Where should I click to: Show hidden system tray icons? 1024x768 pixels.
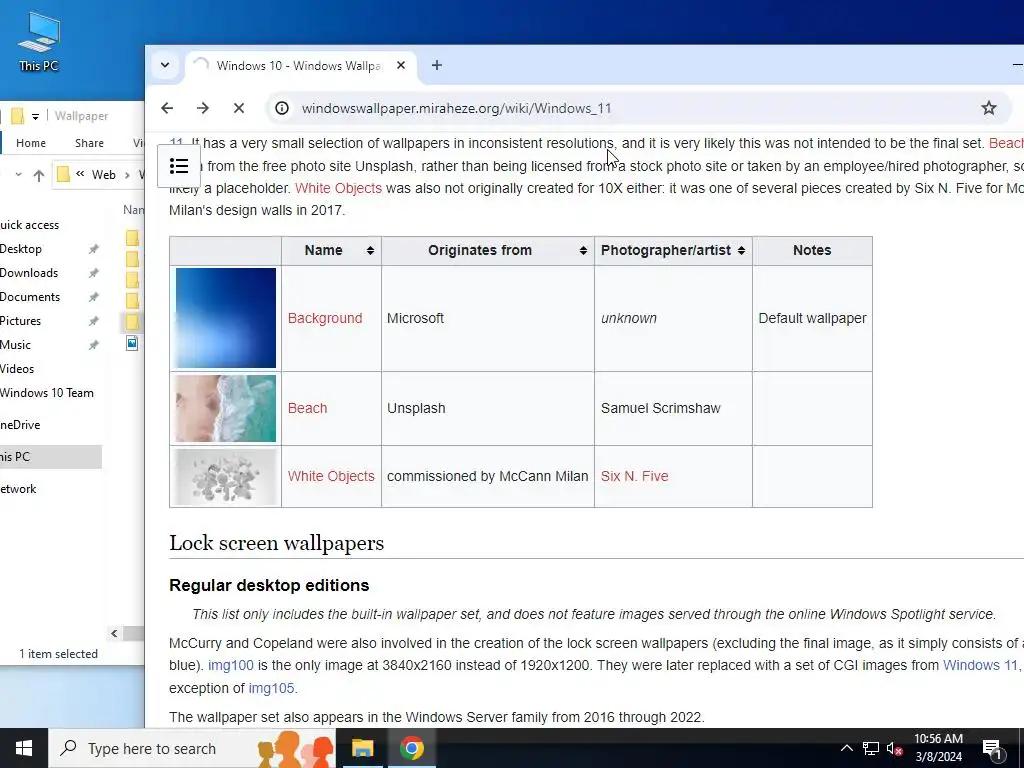coord(846,748)
